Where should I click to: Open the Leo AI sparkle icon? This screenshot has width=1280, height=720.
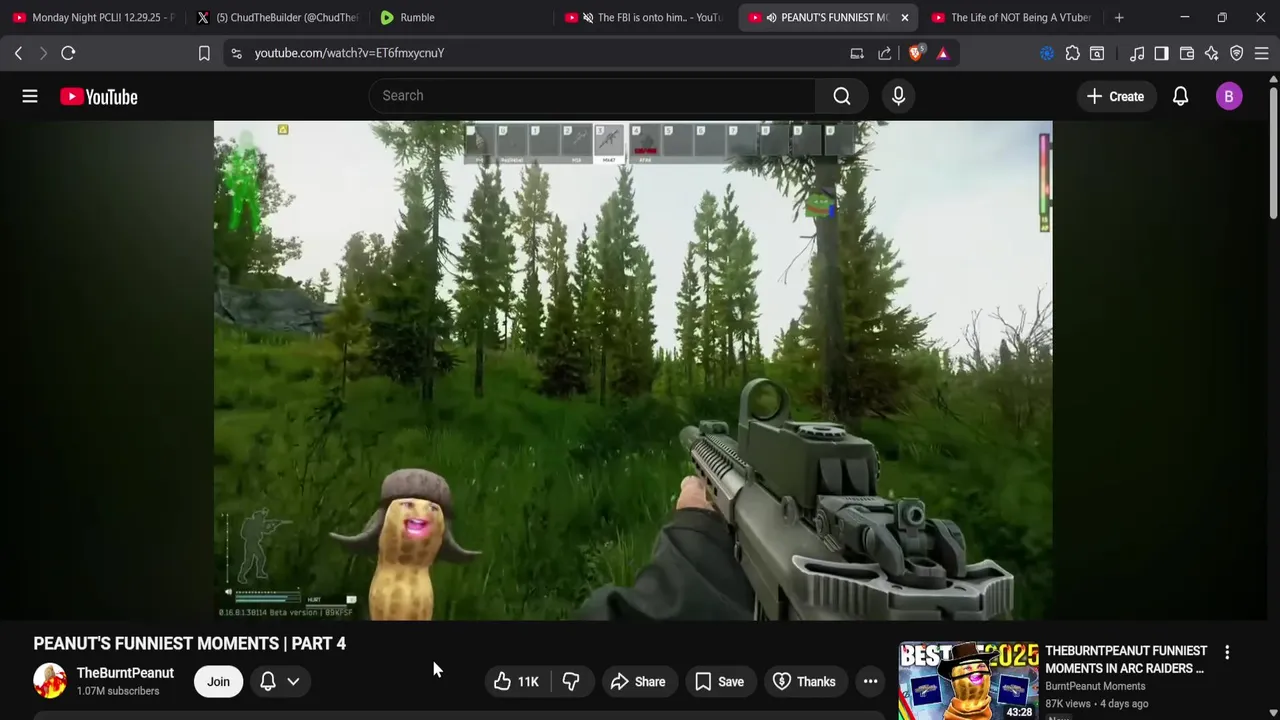pos(1211,53)
